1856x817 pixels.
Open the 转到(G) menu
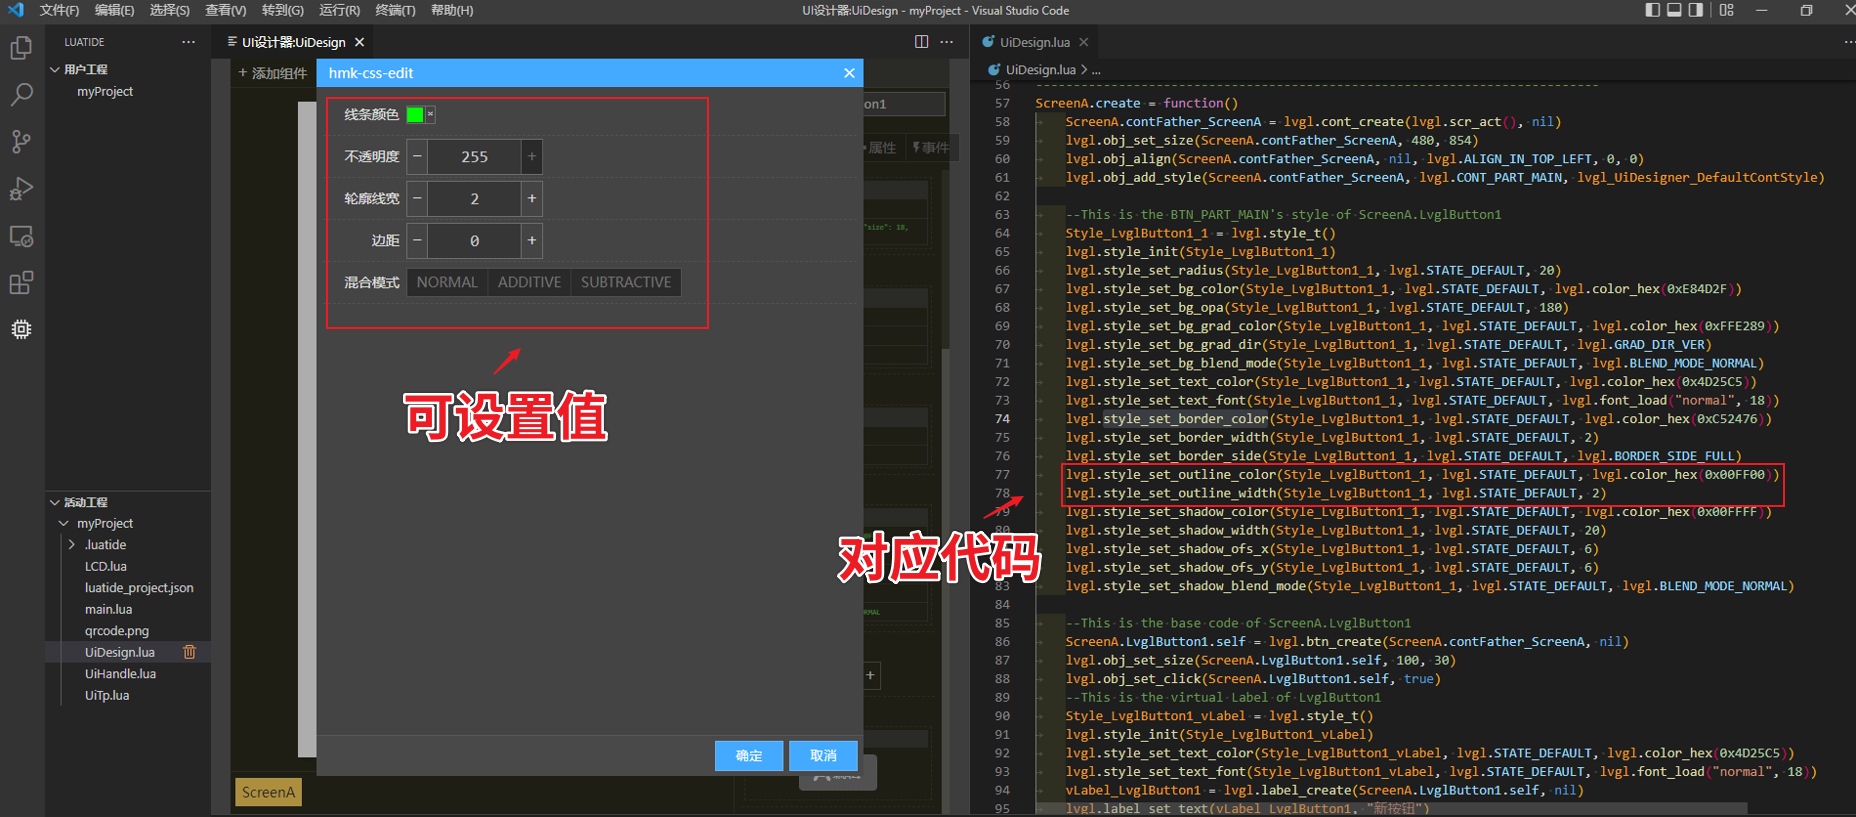[282, 10]
